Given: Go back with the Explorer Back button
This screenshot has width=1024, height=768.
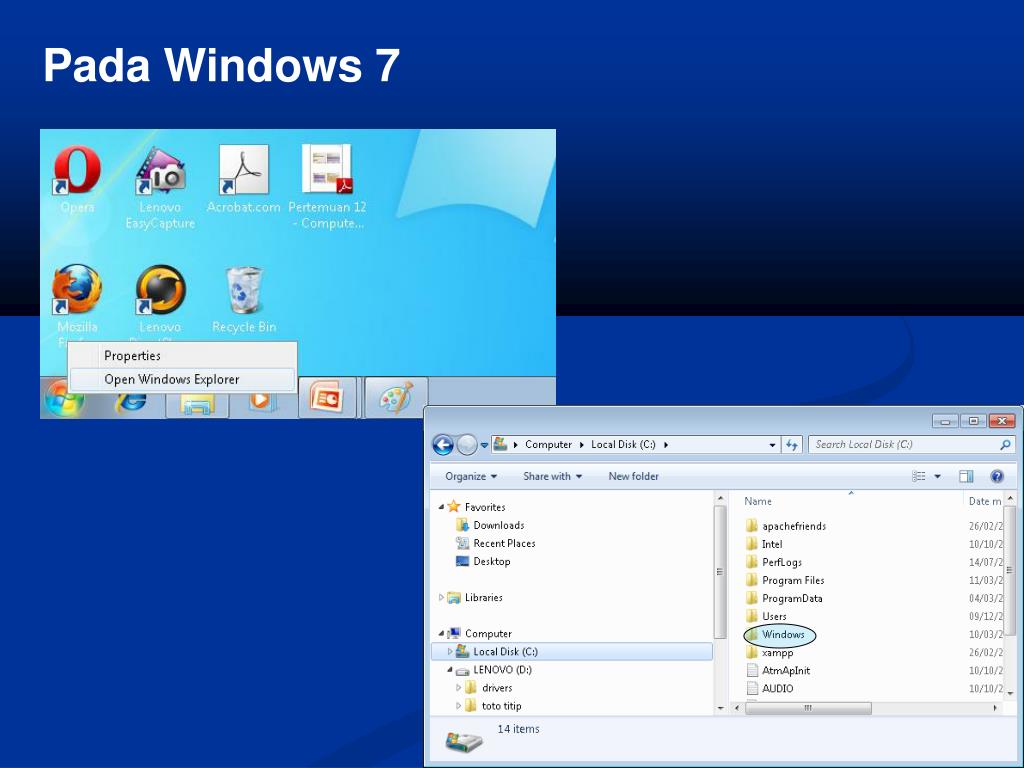Looking at the screenshot, I should [x=443, y=445].
